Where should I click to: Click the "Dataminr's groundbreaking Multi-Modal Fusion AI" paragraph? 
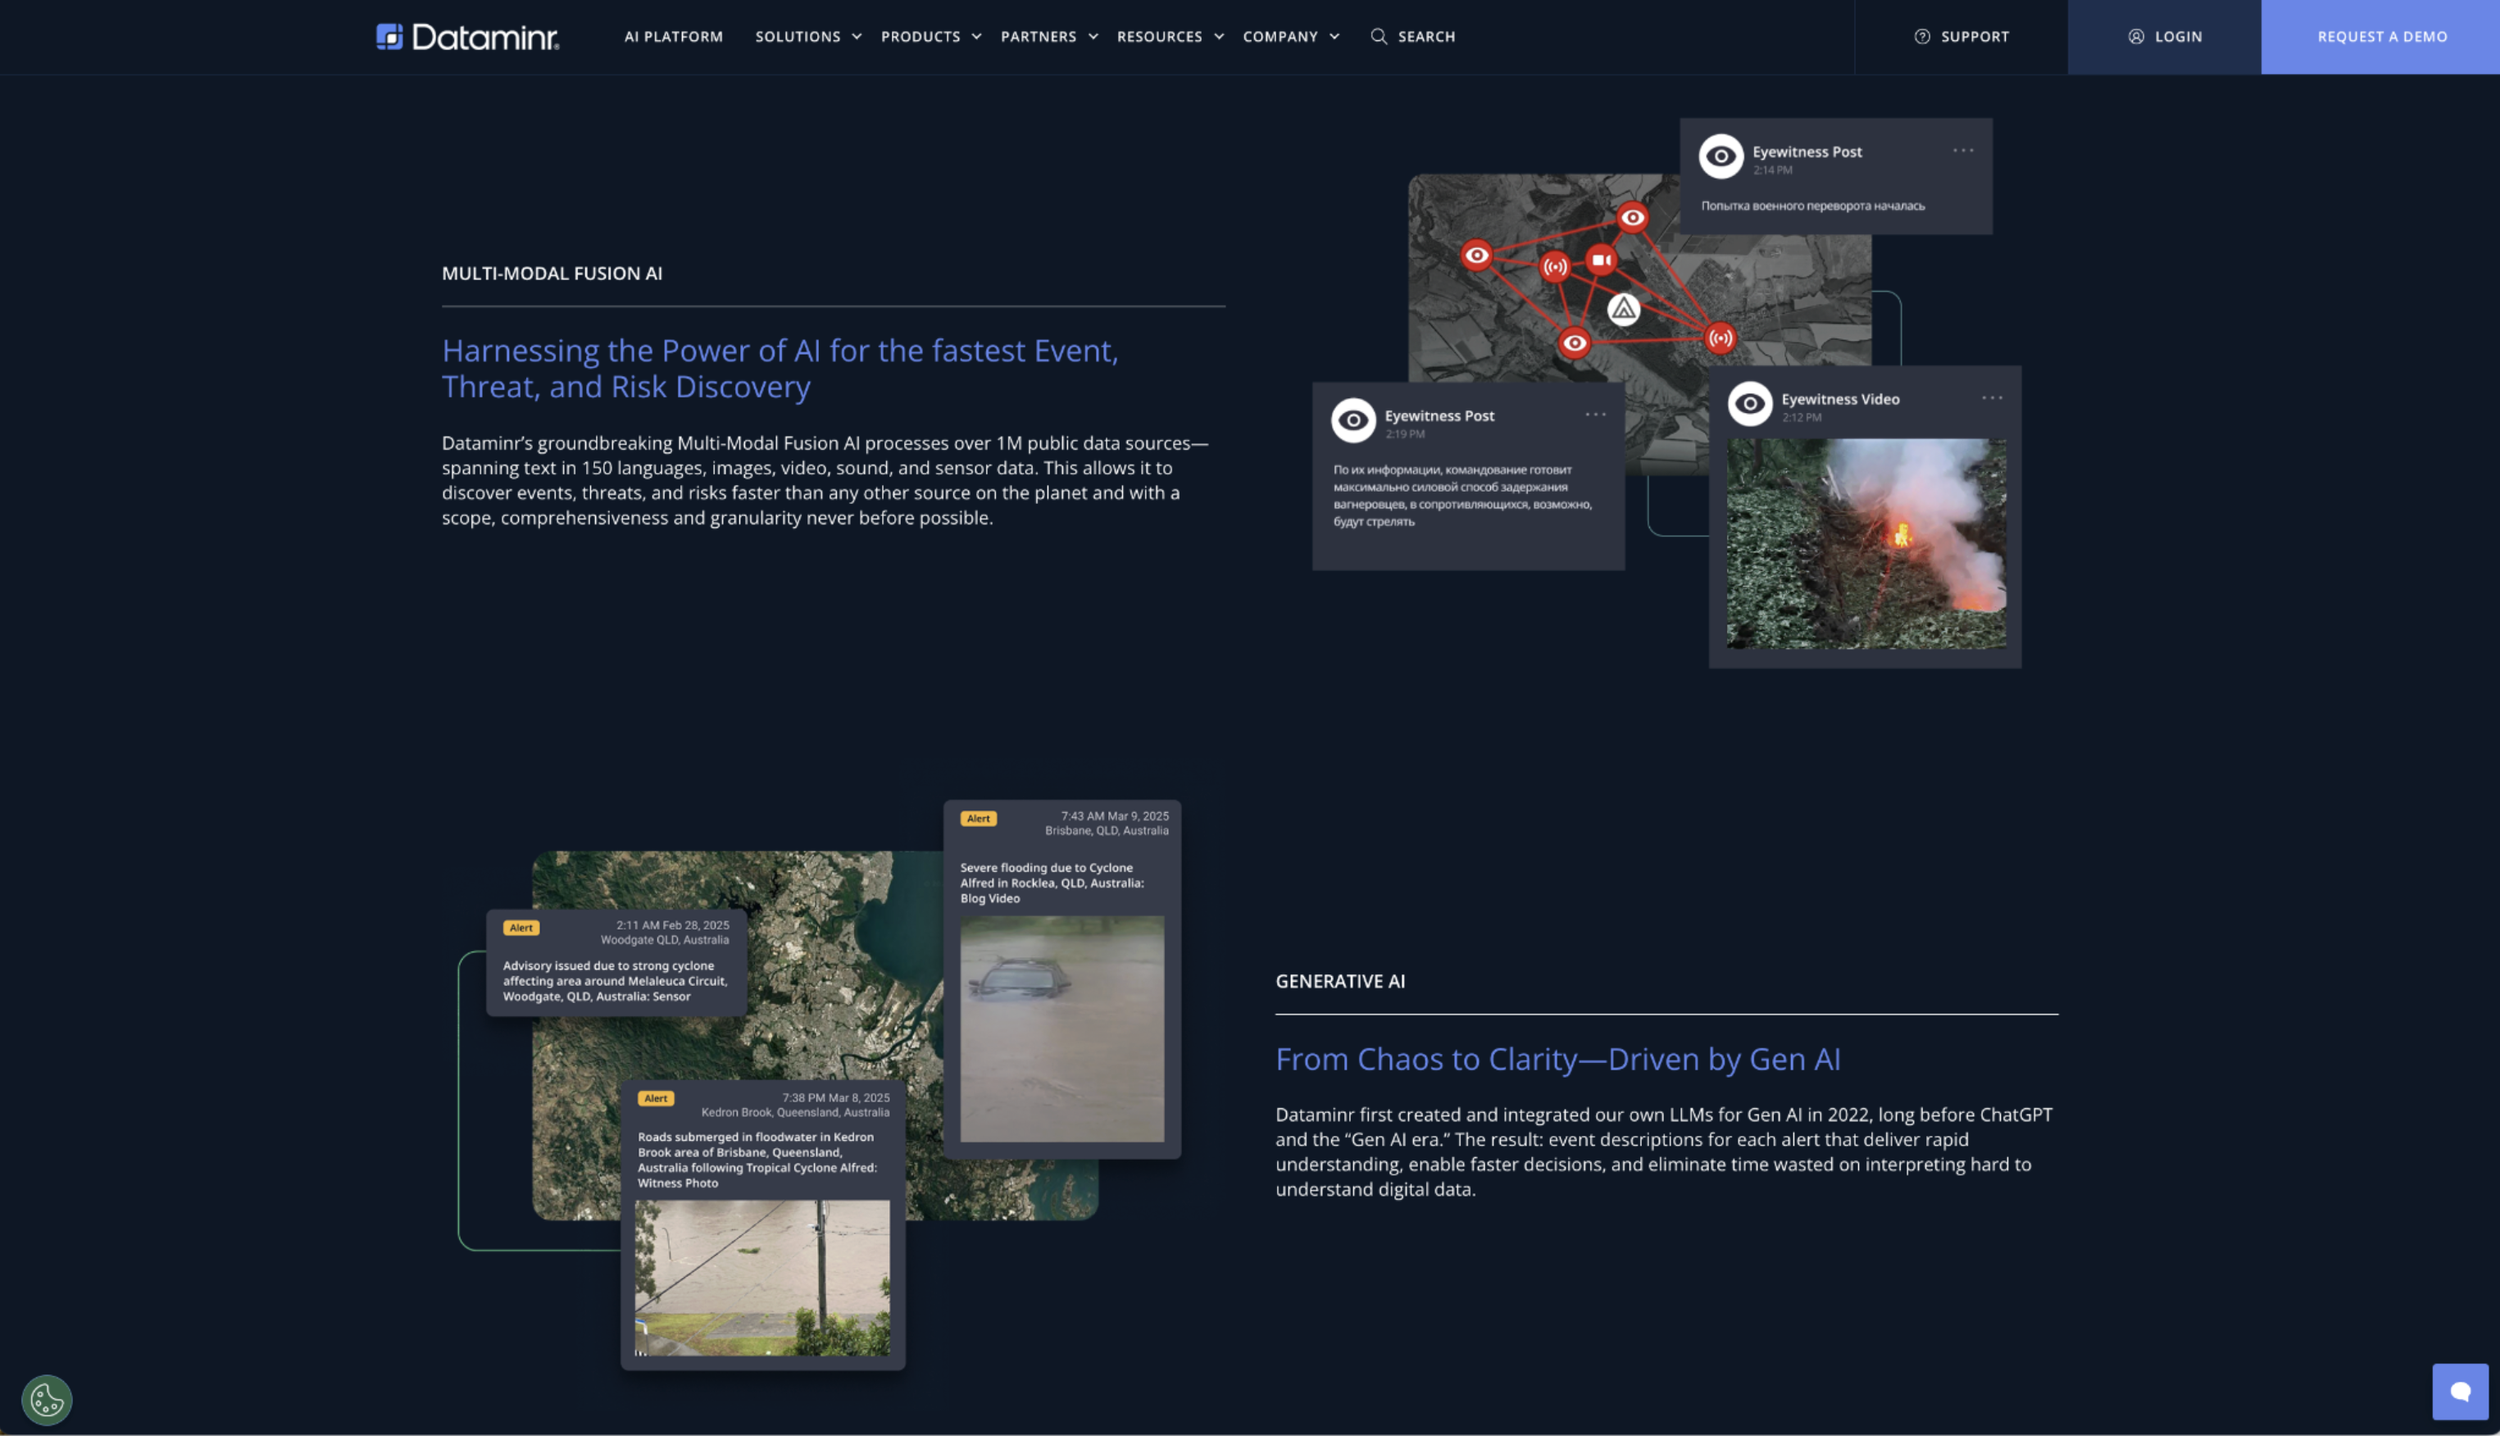(x=825, y=481)
